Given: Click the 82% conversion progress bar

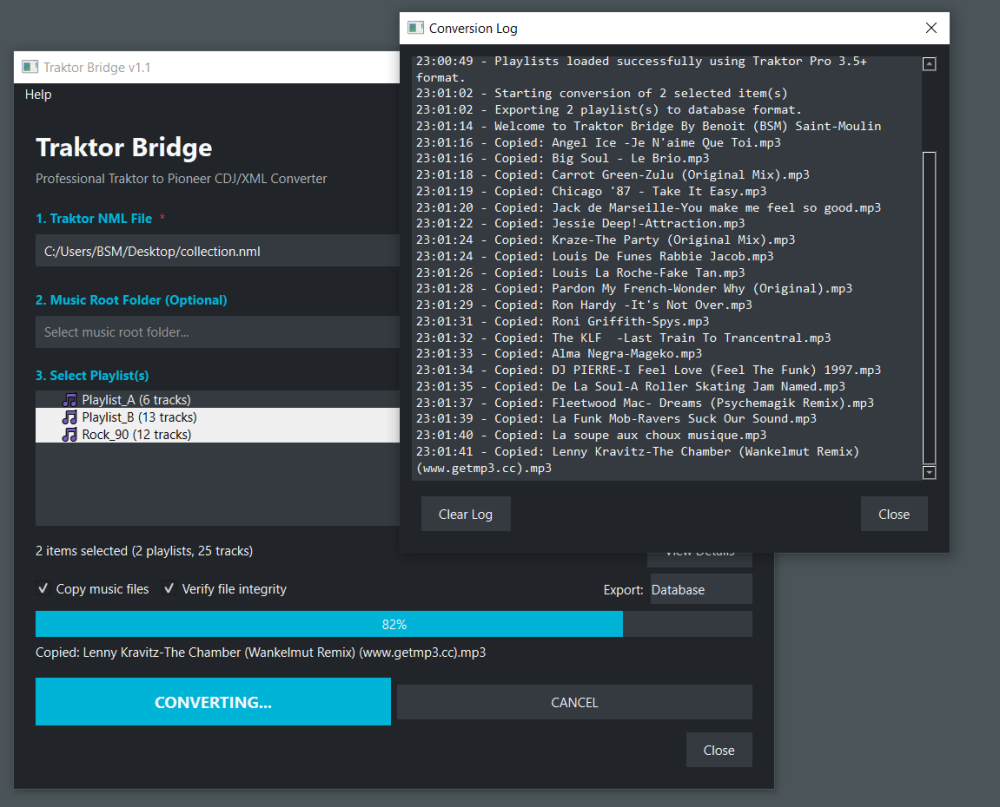Looking at the screenshot, I should [x=393, y=624].
